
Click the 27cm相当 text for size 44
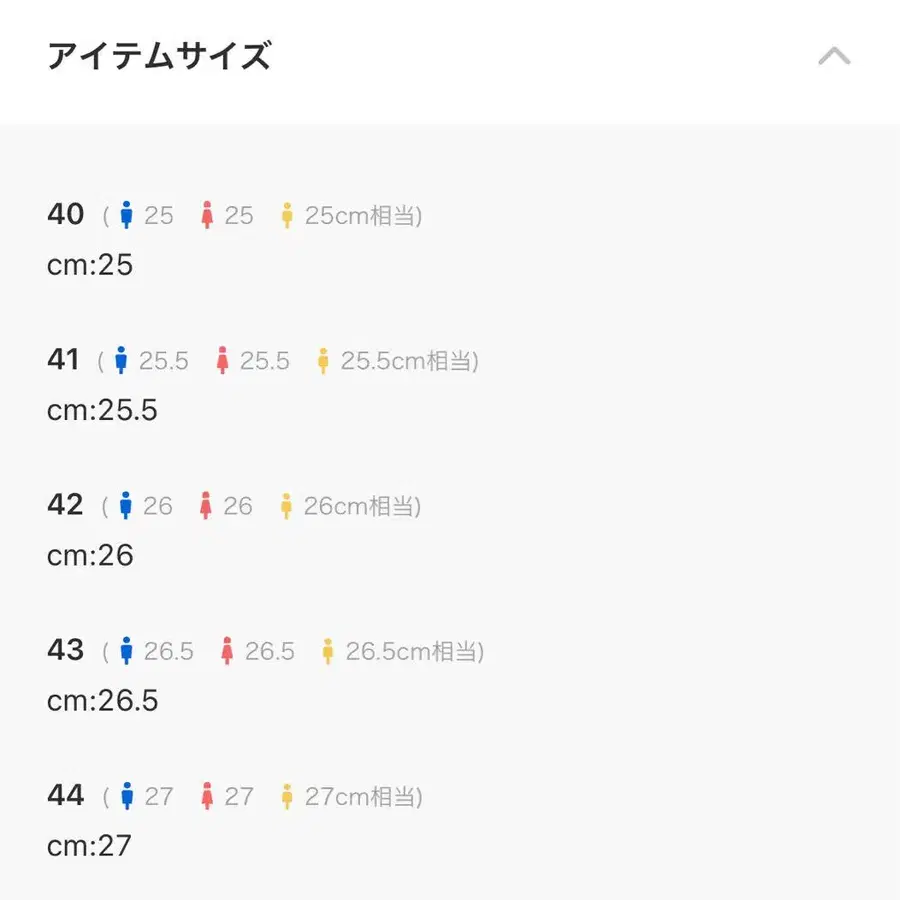click(363, 797)
